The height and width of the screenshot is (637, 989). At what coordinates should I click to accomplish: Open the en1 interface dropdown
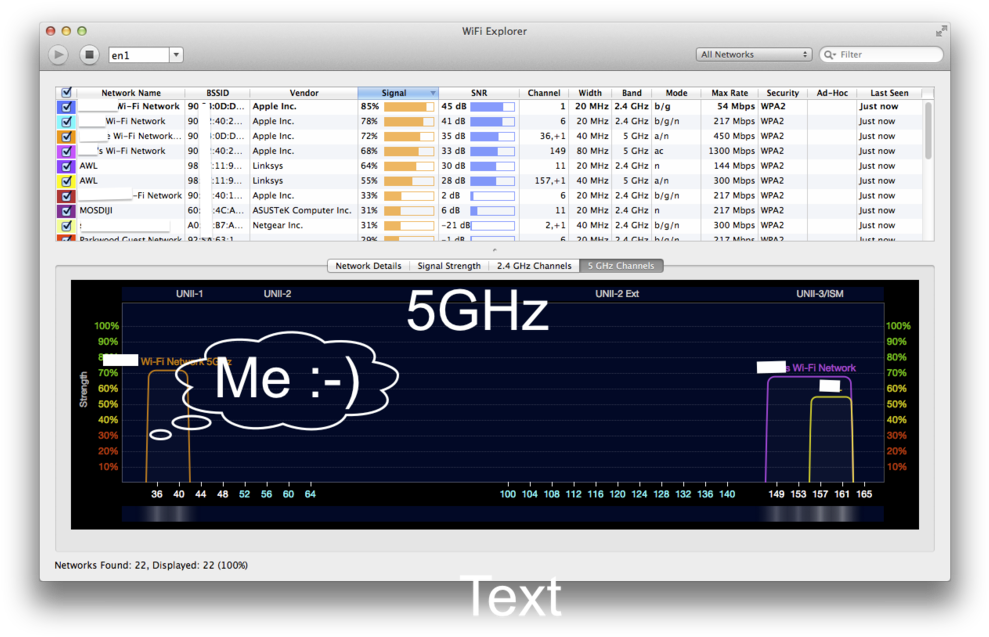coord(176,55)
